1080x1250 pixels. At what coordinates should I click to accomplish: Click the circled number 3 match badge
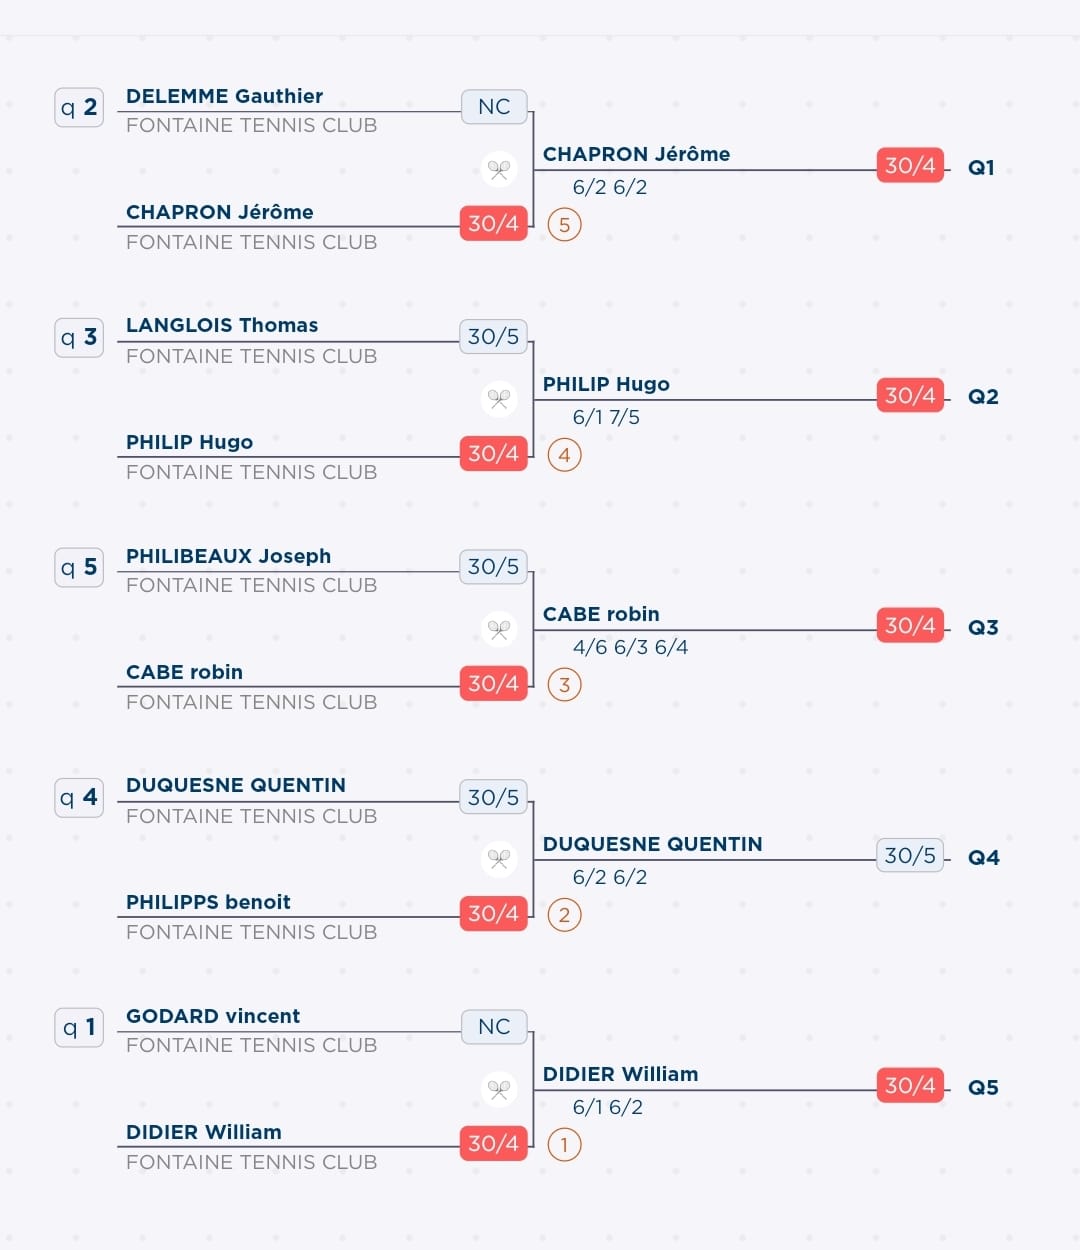(x=564, y=685)
